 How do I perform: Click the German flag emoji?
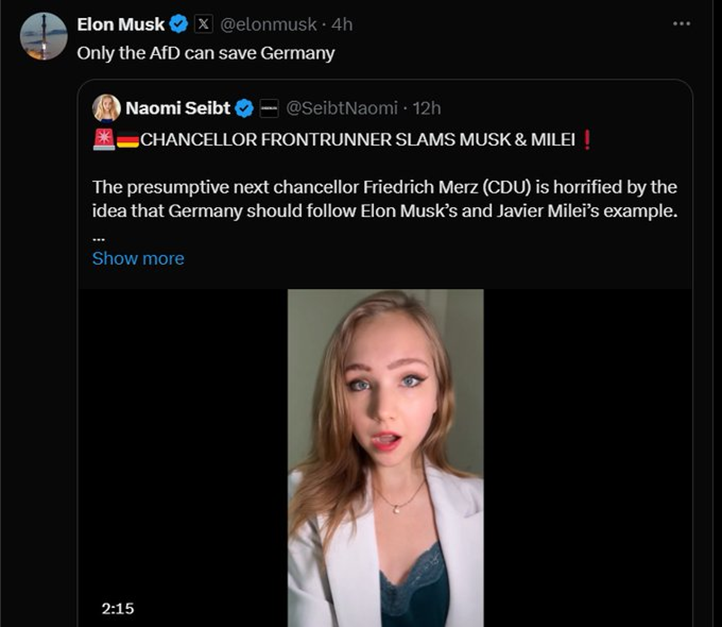point(127,140)
